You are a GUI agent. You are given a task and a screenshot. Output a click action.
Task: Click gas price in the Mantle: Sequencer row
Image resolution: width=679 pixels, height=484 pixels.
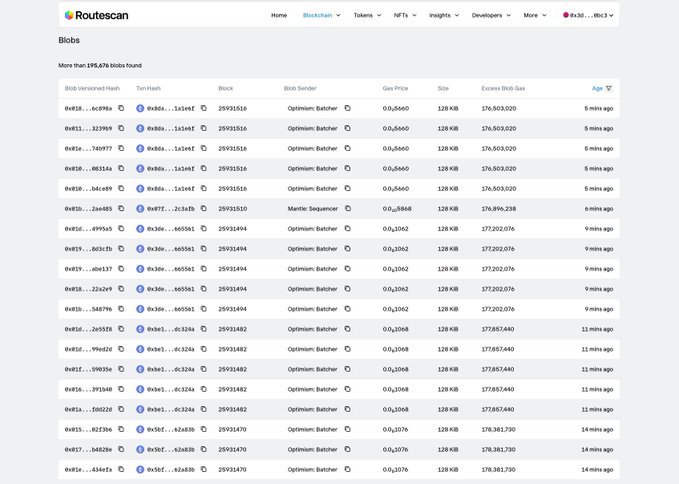(x=397, y=209)
